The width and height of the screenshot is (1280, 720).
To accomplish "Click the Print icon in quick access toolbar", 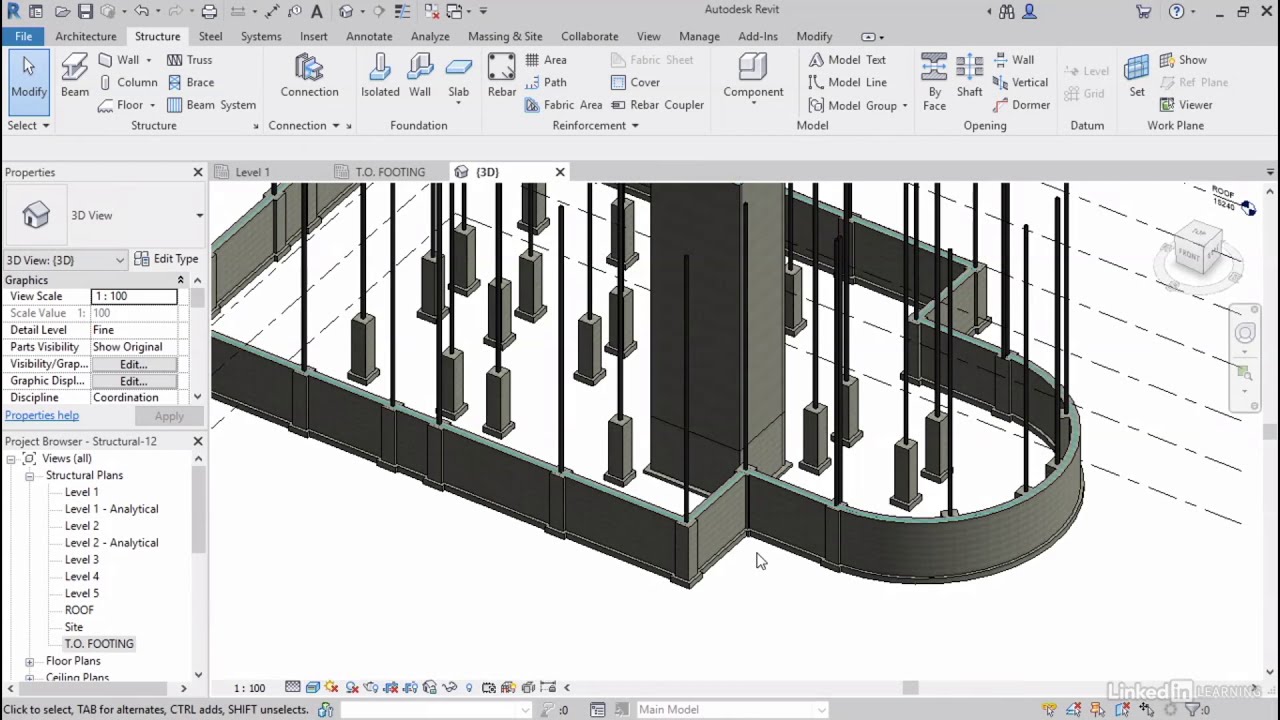I will click(209, 11).
